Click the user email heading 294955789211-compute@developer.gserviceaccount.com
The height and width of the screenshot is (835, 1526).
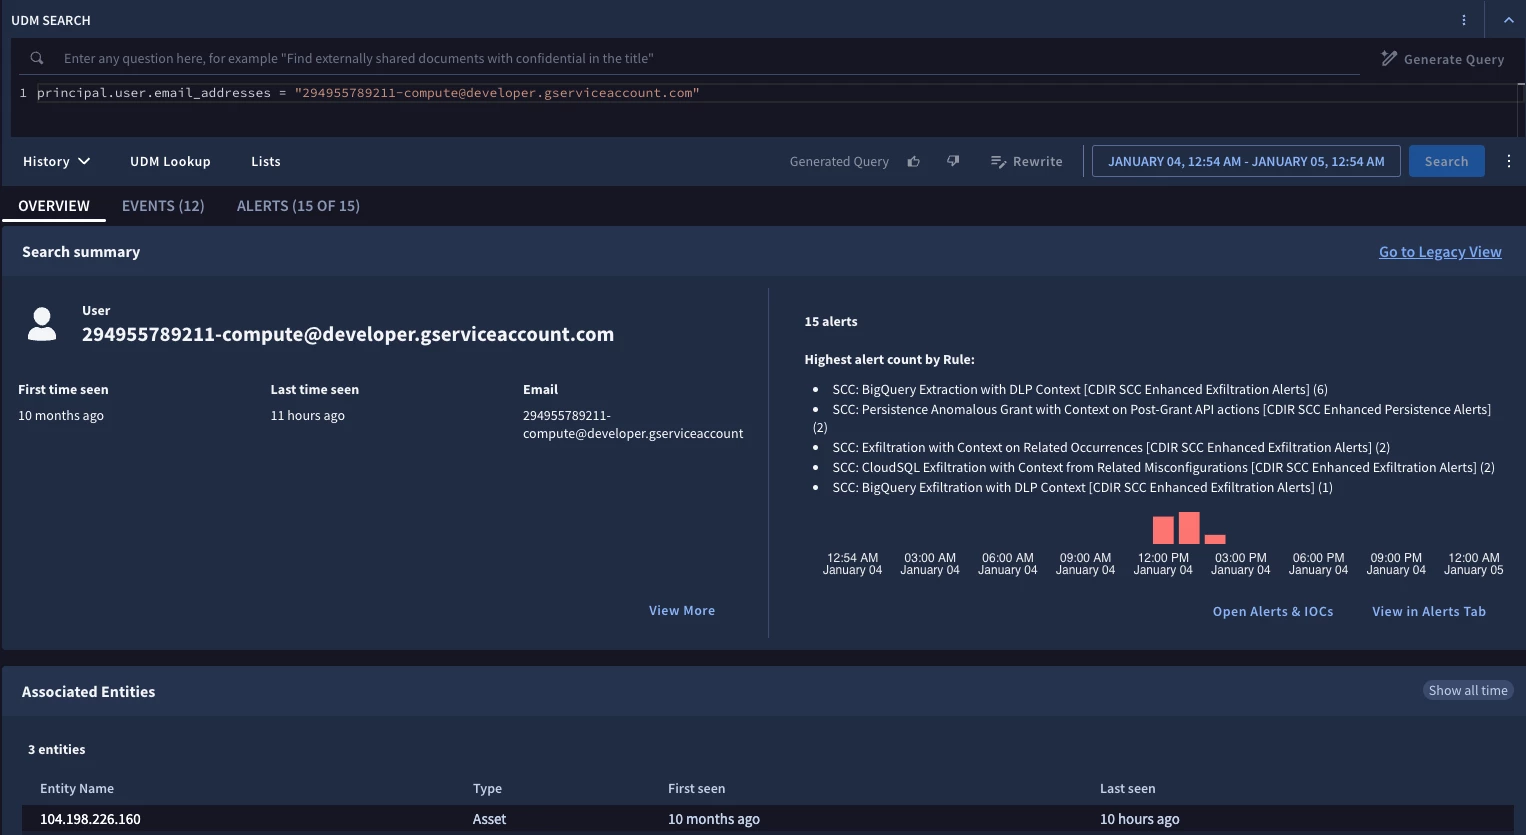pyautogui.click(x=348, y=334)
